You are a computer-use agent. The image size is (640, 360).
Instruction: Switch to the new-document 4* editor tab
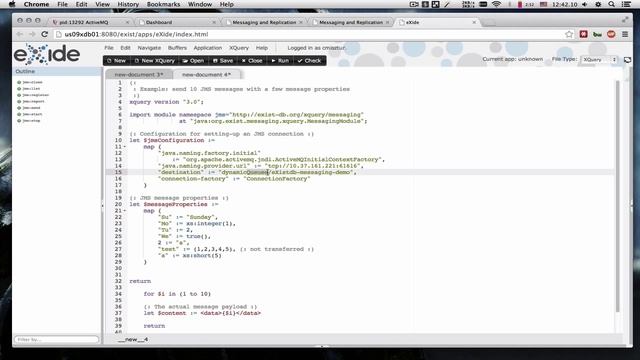[x=207, y=75]
